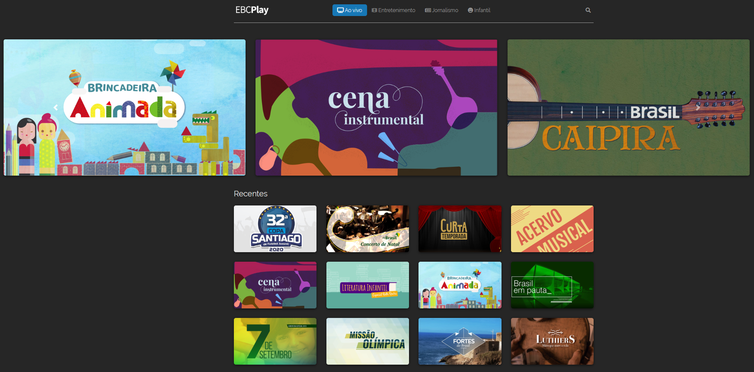This screenshot has width=754, height=372.
Task: Open the search magnifier icon
Action: click(x=588, y=10)
